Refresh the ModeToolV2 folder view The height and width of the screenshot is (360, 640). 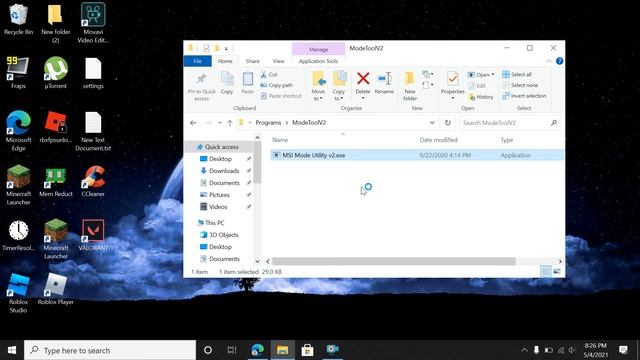[448, 122]
